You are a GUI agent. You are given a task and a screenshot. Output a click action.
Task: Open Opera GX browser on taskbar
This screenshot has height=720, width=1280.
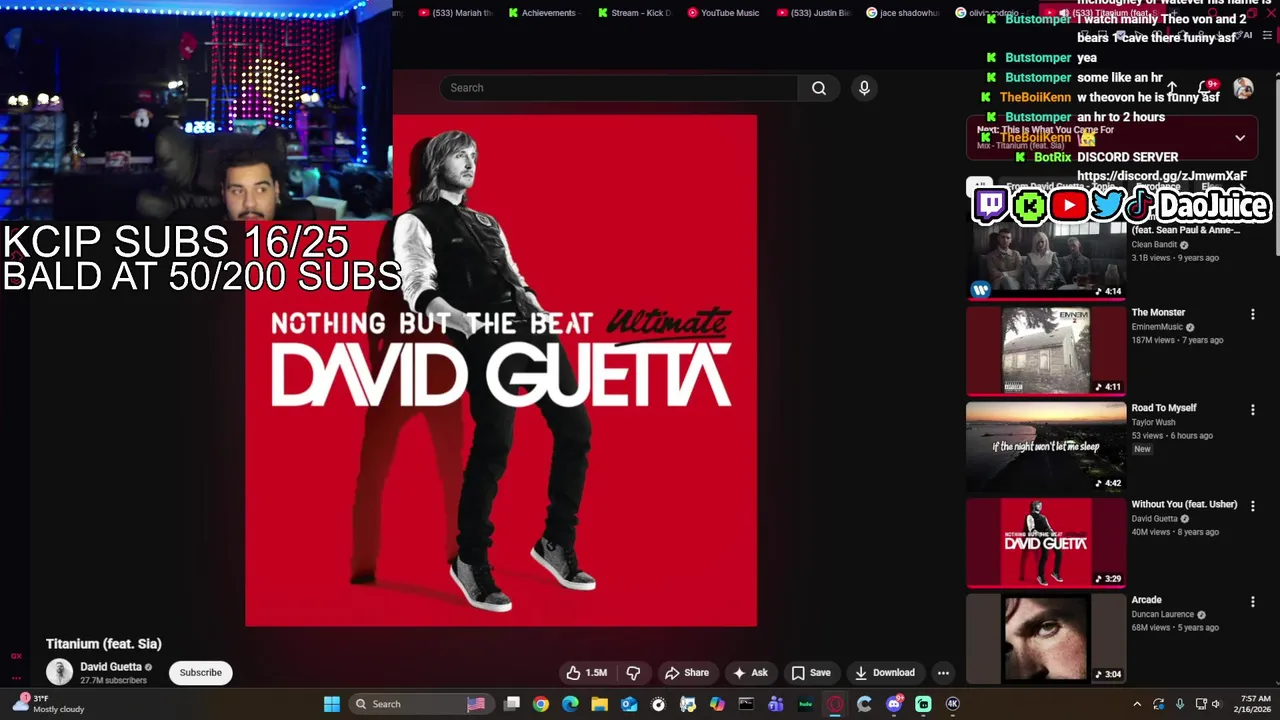(x=835, y=704)
